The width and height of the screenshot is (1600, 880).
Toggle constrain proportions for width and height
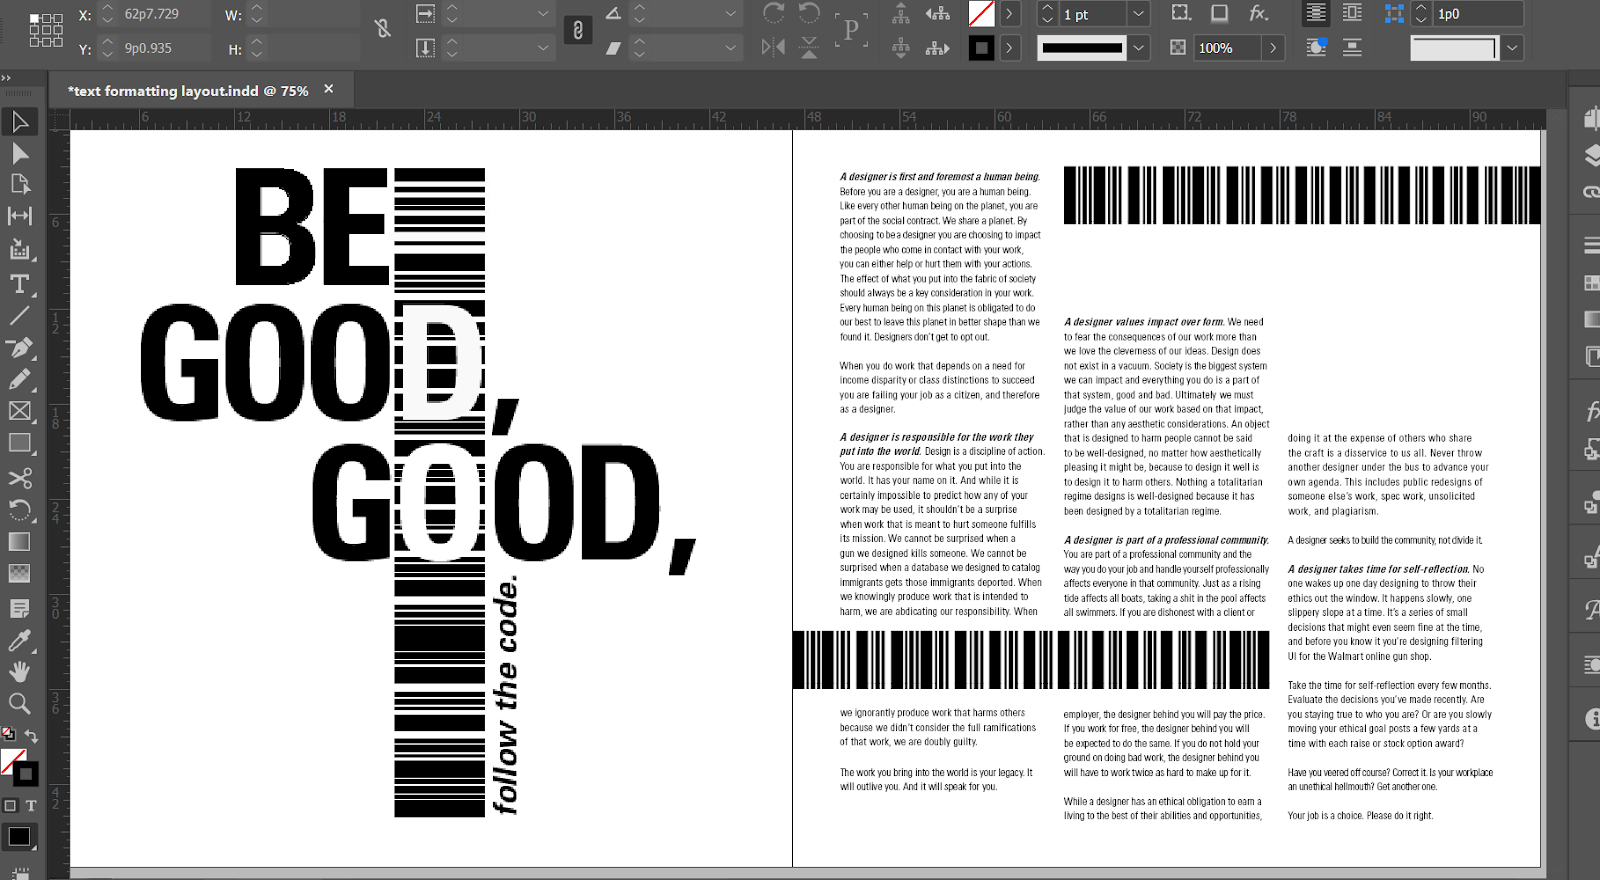click(x=383, y=30)
